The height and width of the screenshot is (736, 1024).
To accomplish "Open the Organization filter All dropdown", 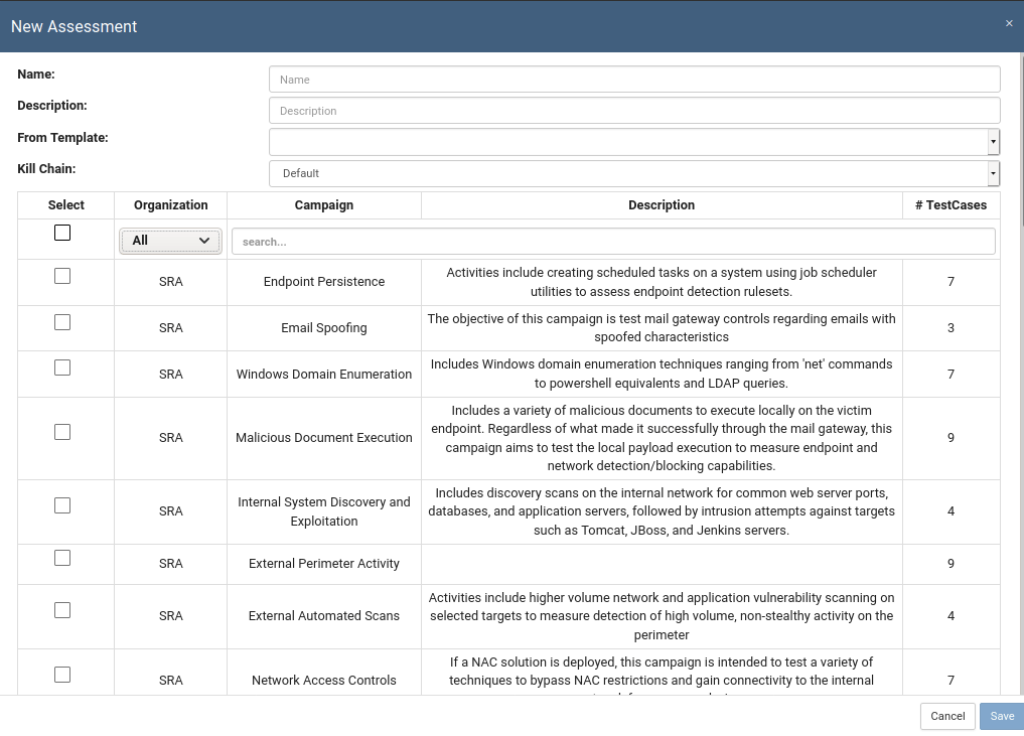I will (x=170, y=241).
